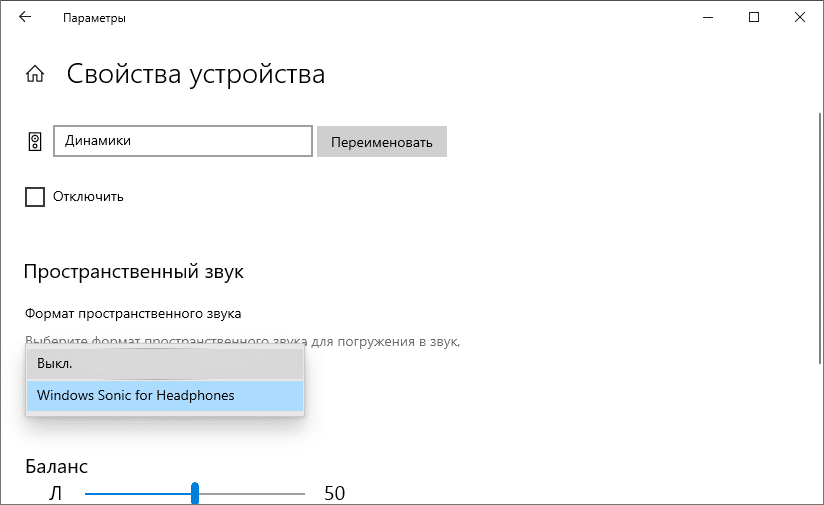Click the Отключить checkbox label text
Screen dimensions: 824x505
click(89, 196)
